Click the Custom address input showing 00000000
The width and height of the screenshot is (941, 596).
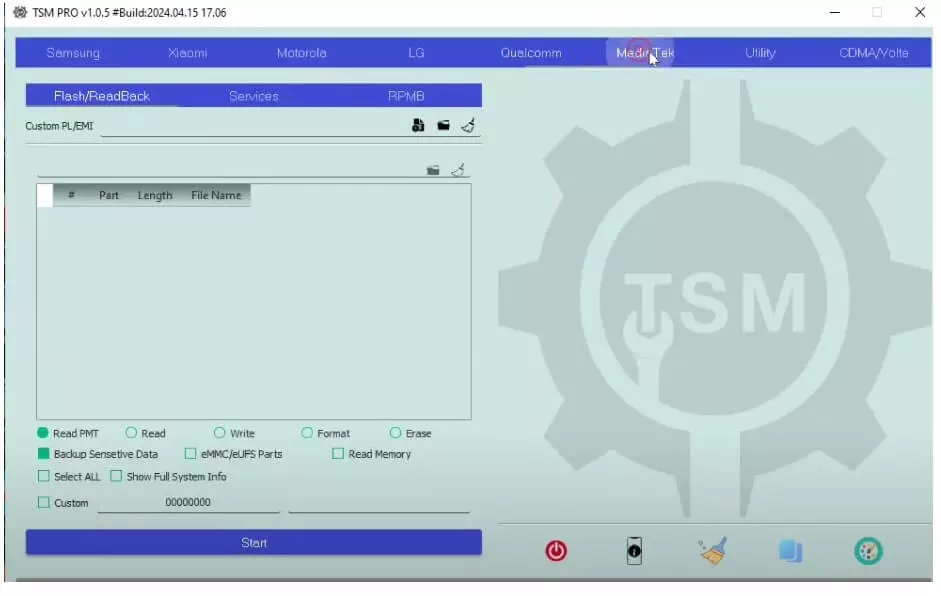tap(190, 503)
